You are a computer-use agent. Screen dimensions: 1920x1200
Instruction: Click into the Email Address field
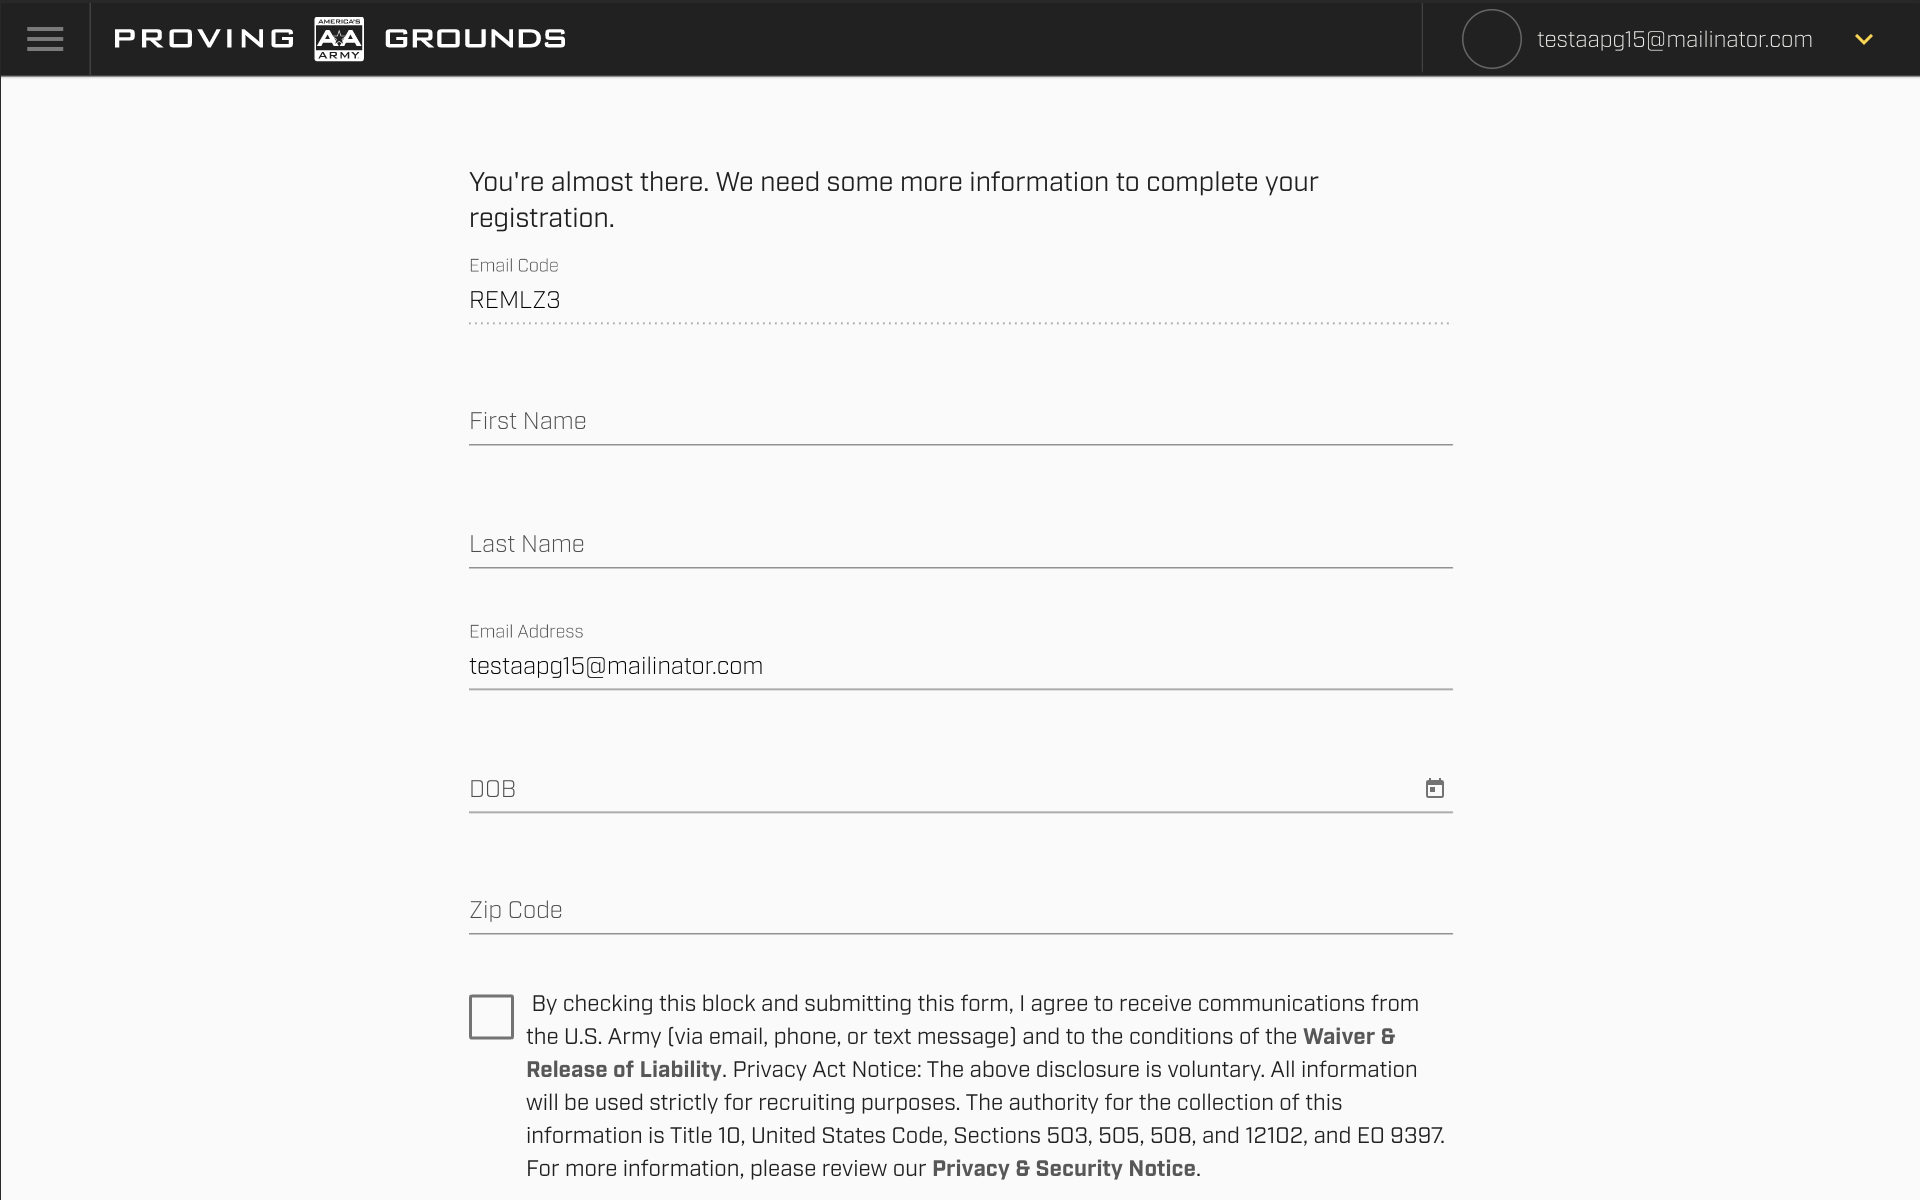(960, 666)
